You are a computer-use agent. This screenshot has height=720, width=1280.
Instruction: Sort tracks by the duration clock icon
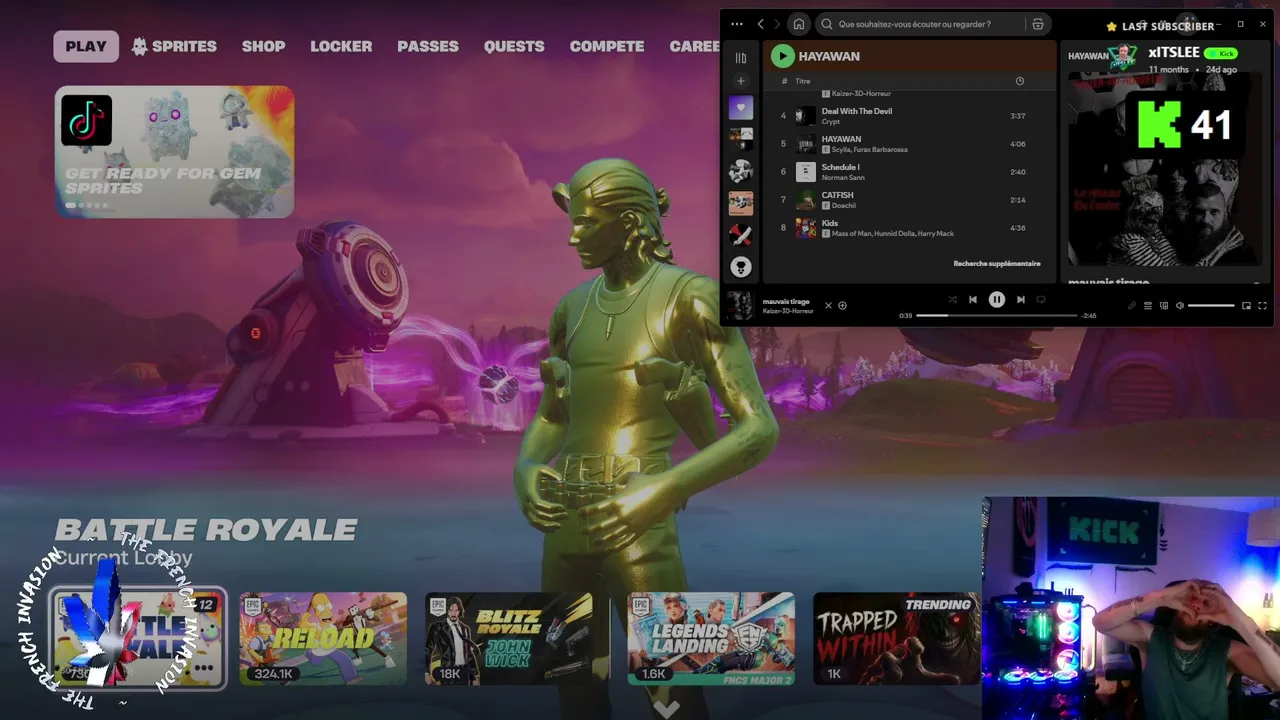1020,81
